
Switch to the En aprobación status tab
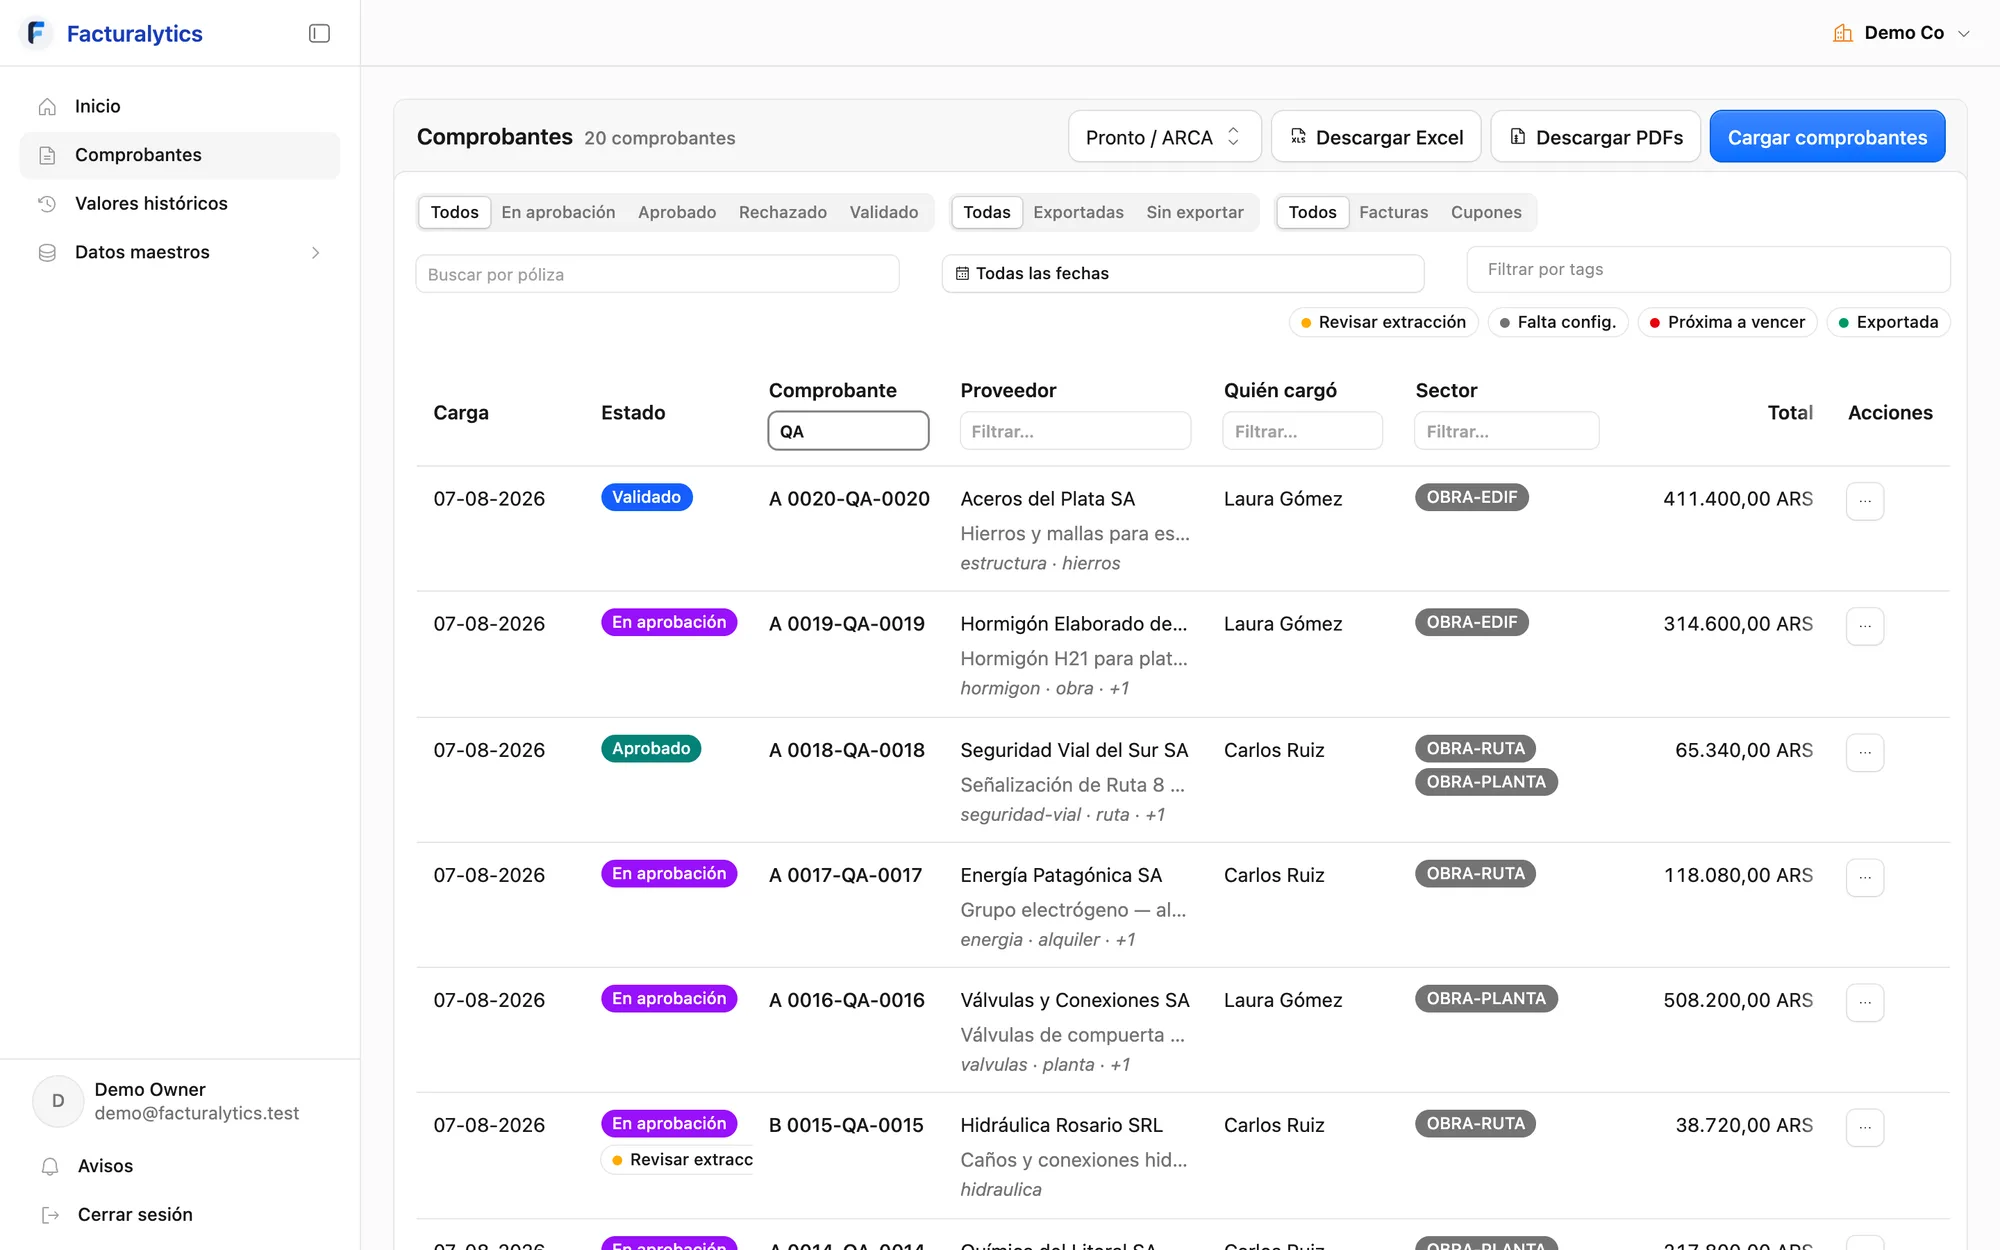click(x=558, y=212)
